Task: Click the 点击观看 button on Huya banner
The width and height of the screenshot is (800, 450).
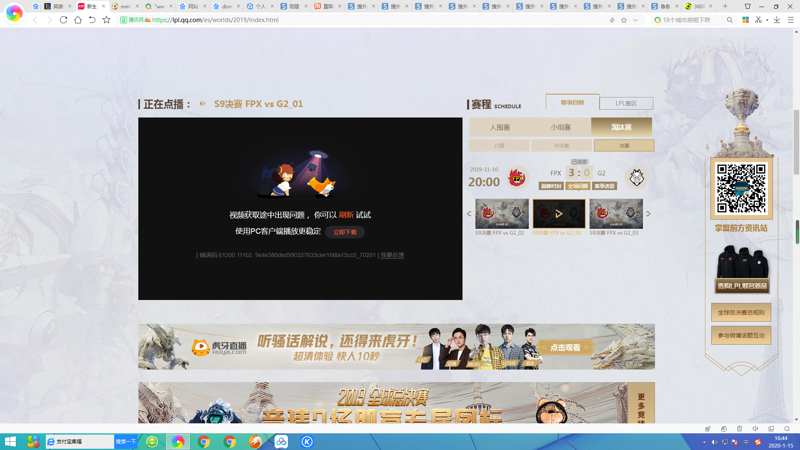Action: tap(565, 347)
